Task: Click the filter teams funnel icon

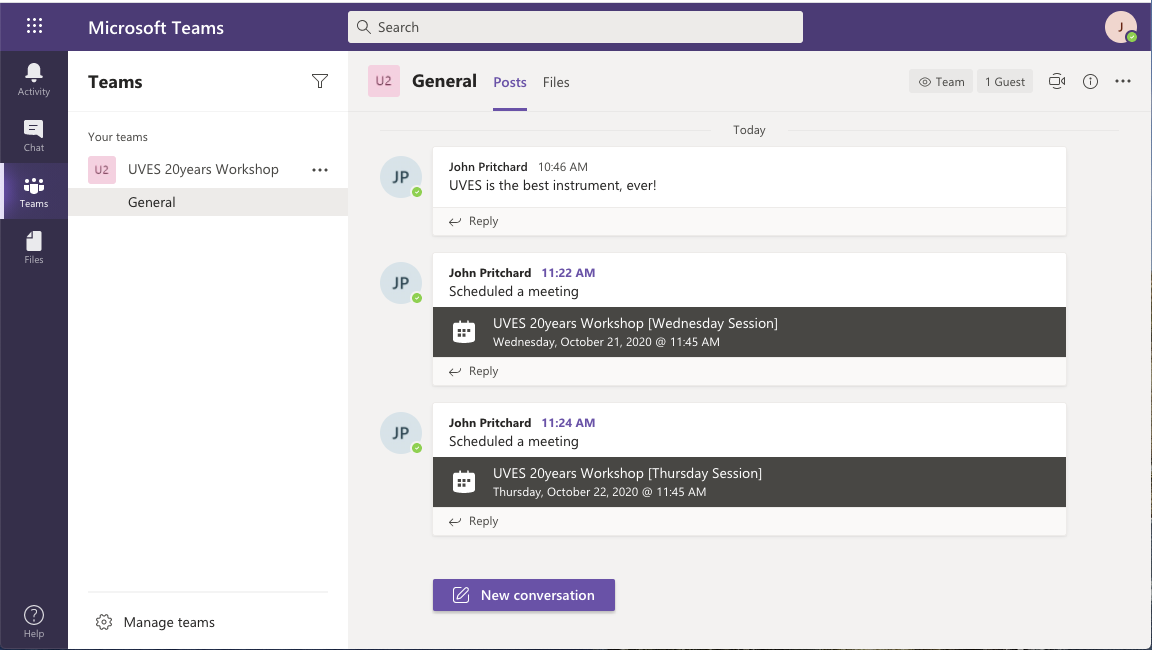Action: click(320, 81)
